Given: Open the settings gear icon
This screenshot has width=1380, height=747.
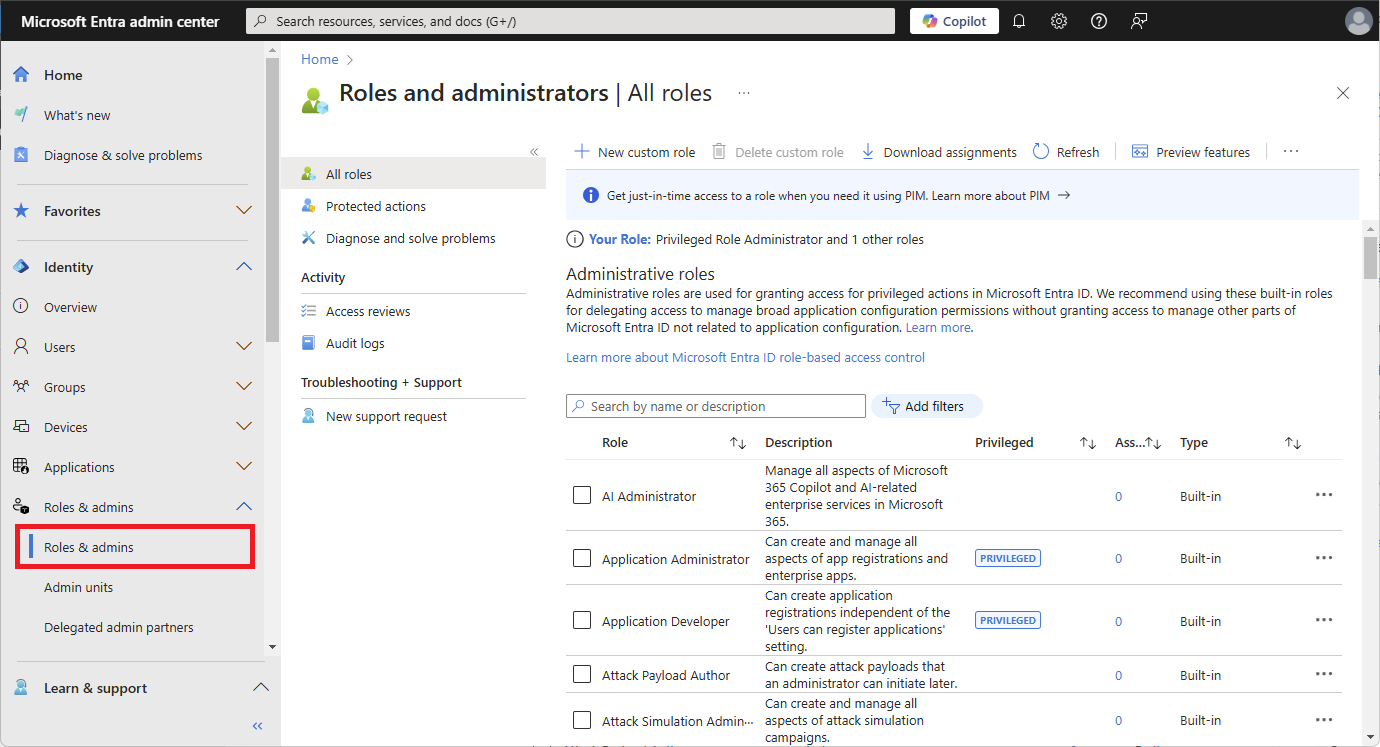Looking at the screenshot, I should click(1059, 21).
